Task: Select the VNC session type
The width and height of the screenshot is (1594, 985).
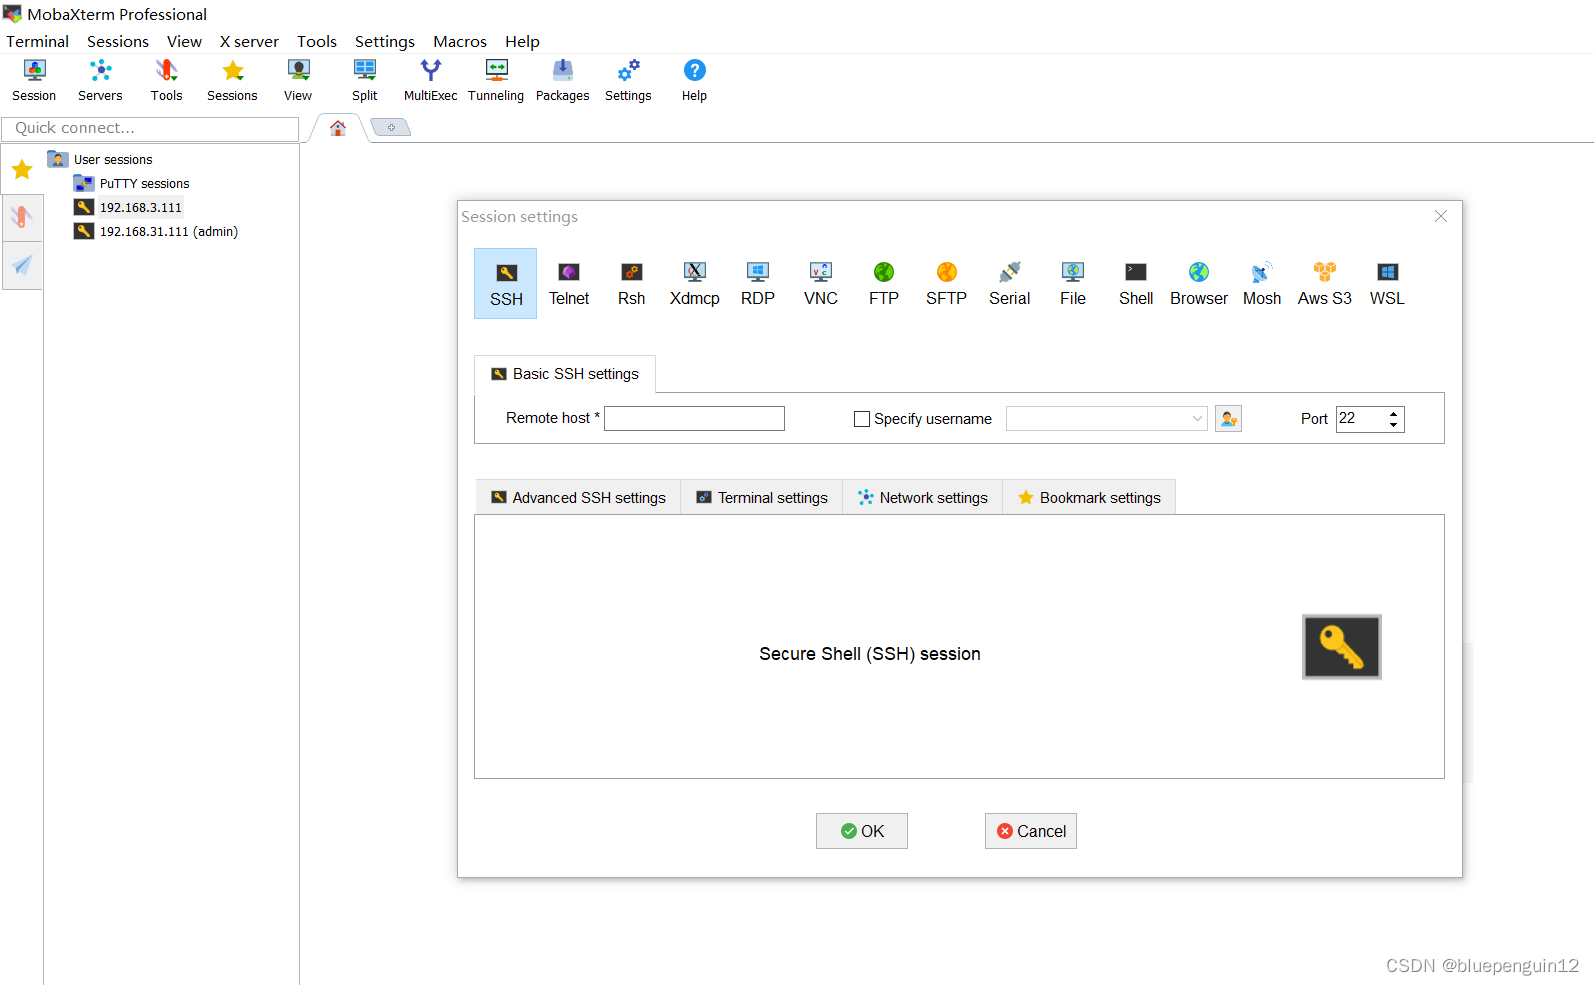Action: [821, 284]
